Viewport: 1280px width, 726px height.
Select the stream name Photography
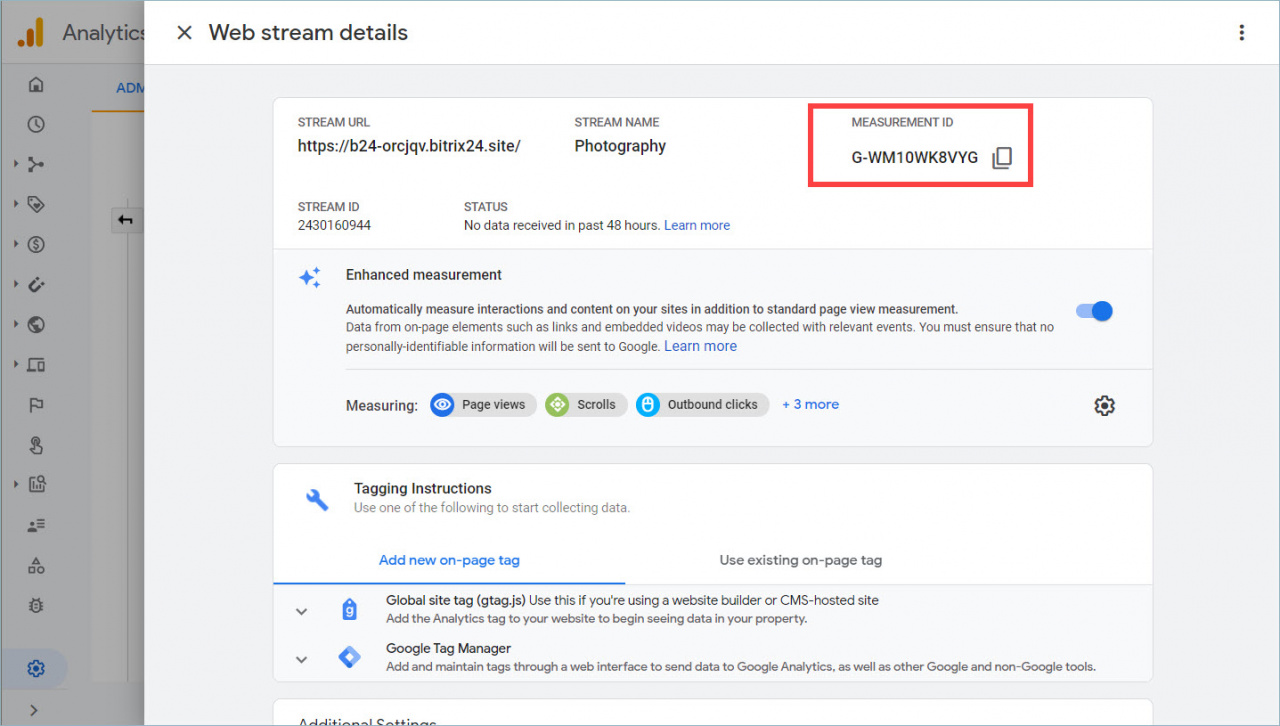click(x=620, y=146)
